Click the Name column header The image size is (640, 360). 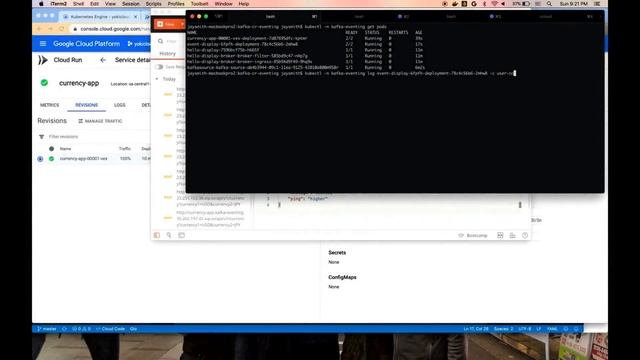pos(65,149)
